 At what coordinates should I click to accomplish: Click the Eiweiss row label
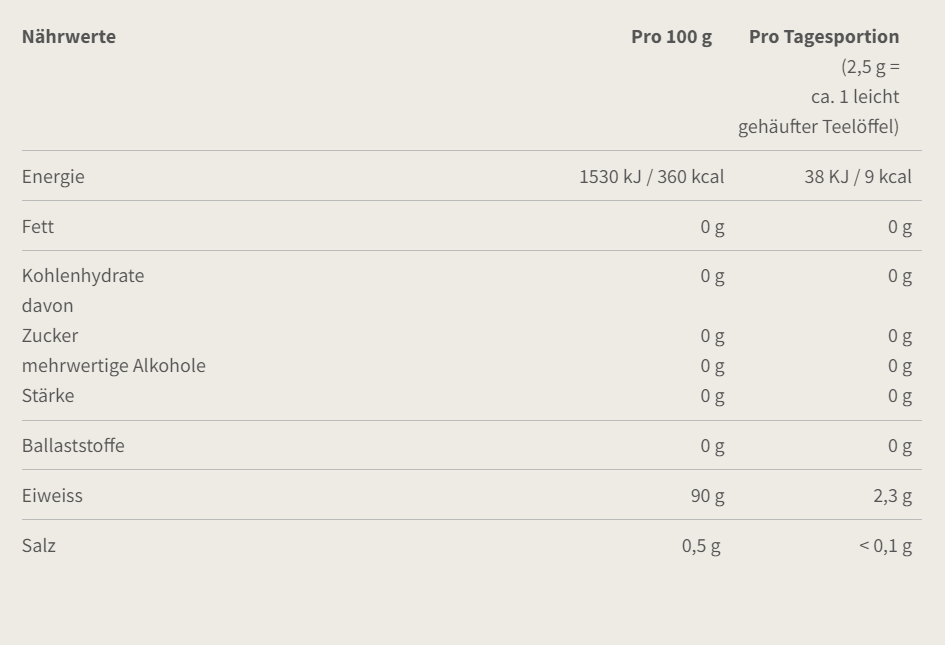[52, 496]
